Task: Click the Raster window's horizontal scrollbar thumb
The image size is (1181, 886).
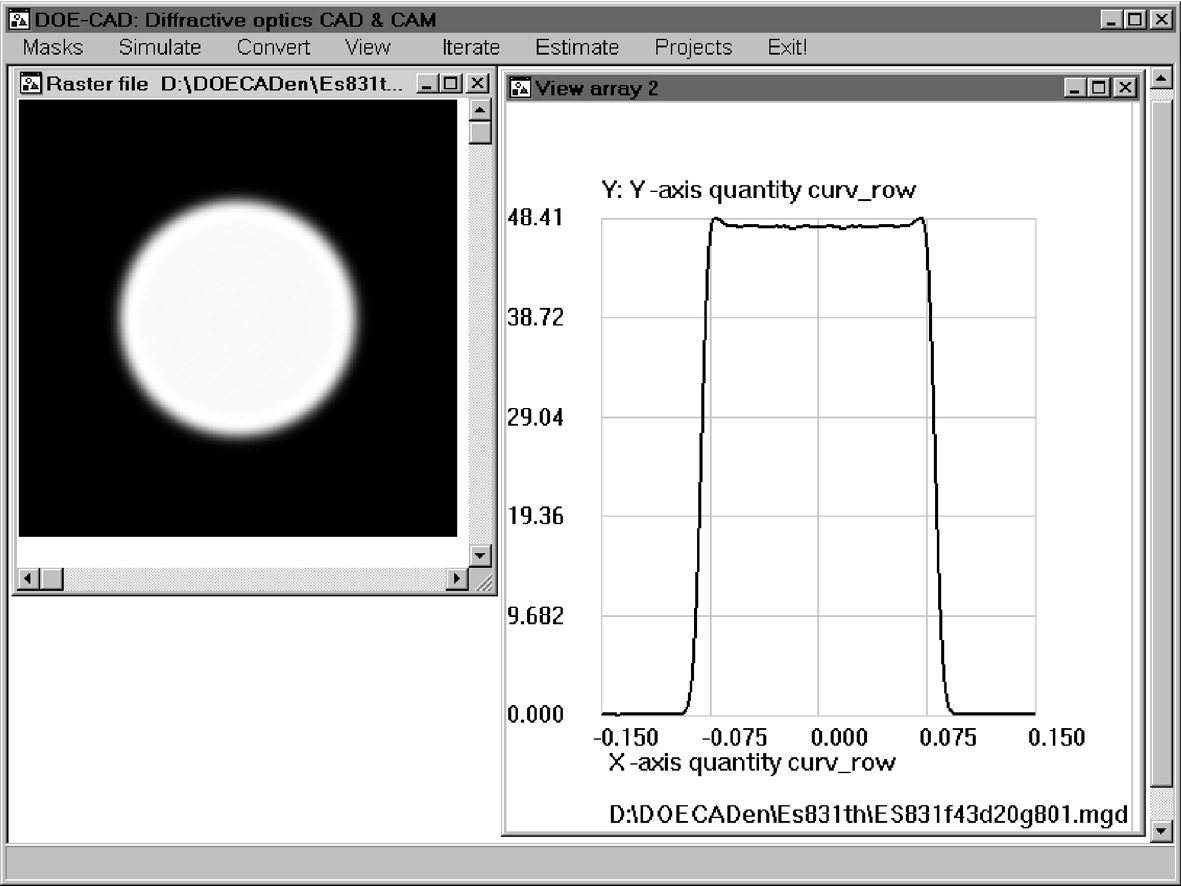Action: pos(52,578)
